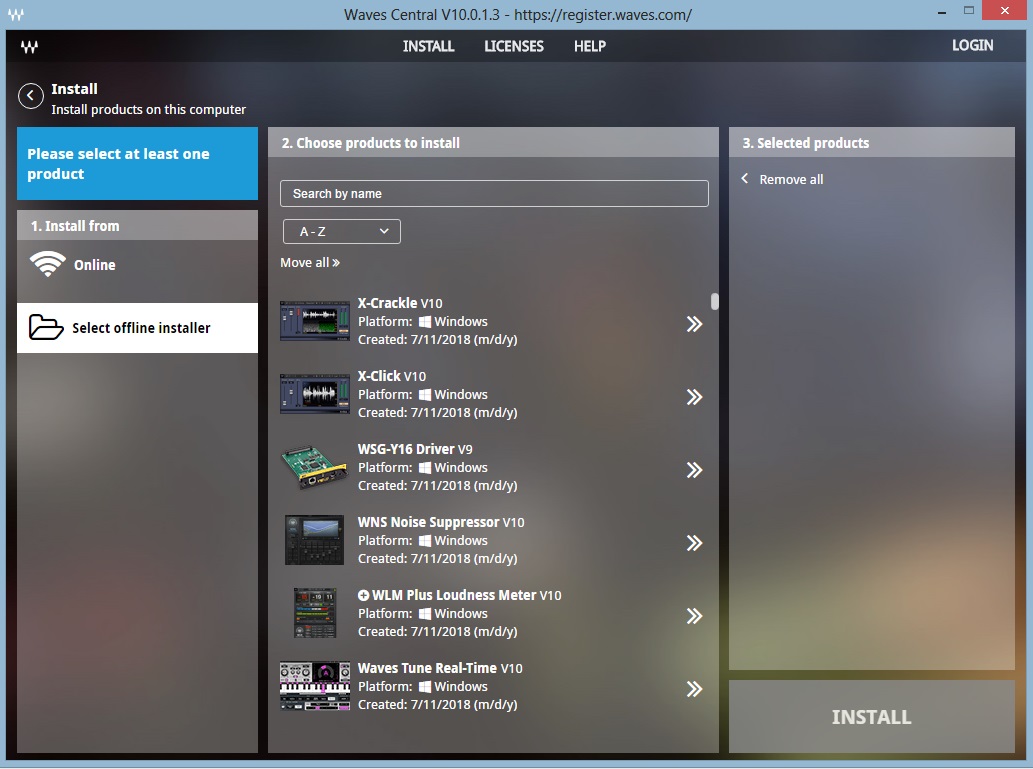Move X-Crackle V10 to selected products

694,324
